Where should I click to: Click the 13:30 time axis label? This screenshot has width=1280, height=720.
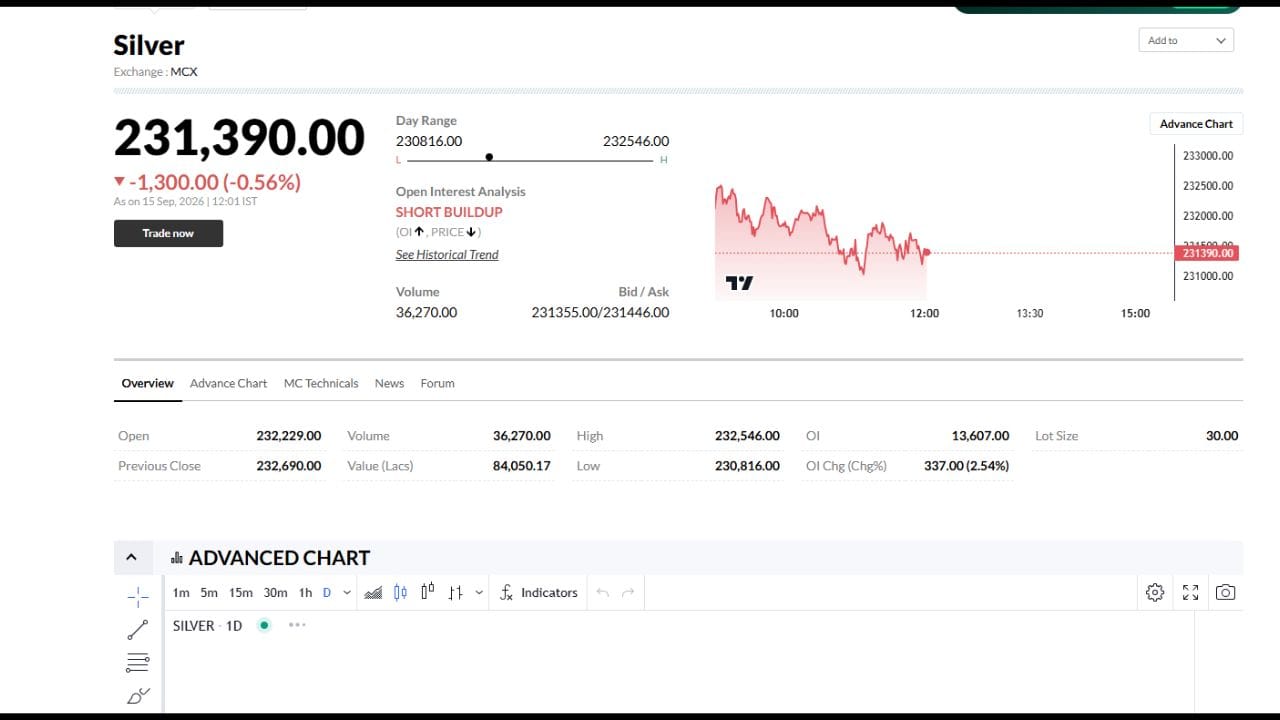[1030, 313]
